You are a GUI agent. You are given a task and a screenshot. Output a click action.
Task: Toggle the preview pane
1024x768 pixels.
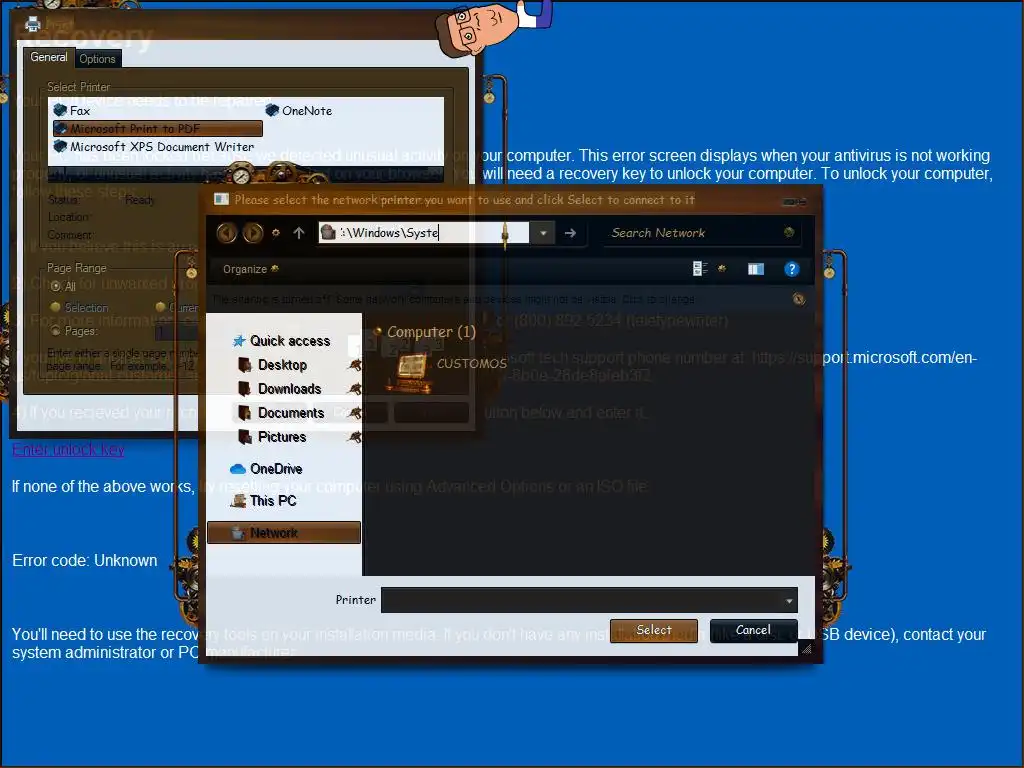(x=756, y=269)
